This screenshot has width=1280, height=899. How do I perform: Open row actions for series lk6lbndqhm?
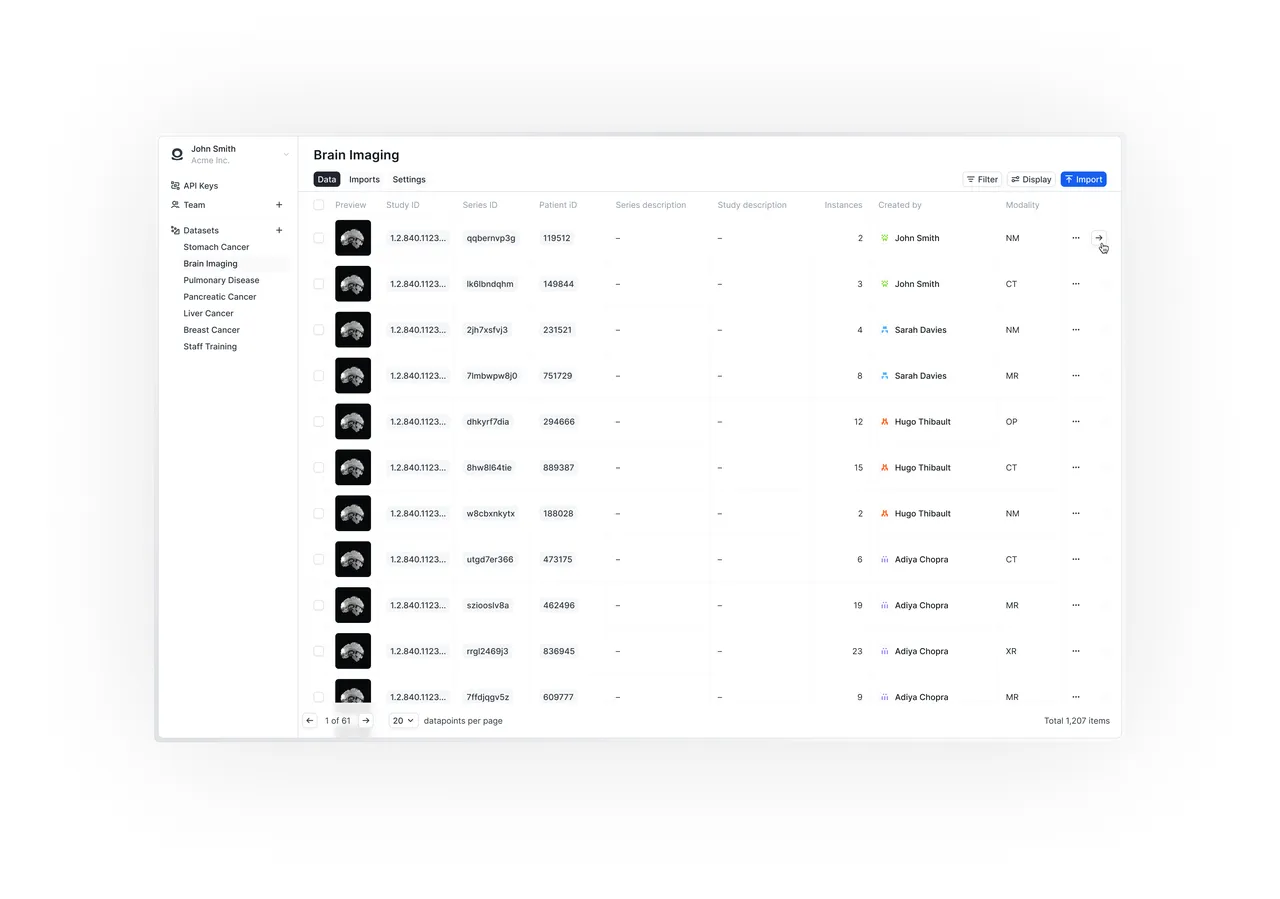[x=1076, y=284]
